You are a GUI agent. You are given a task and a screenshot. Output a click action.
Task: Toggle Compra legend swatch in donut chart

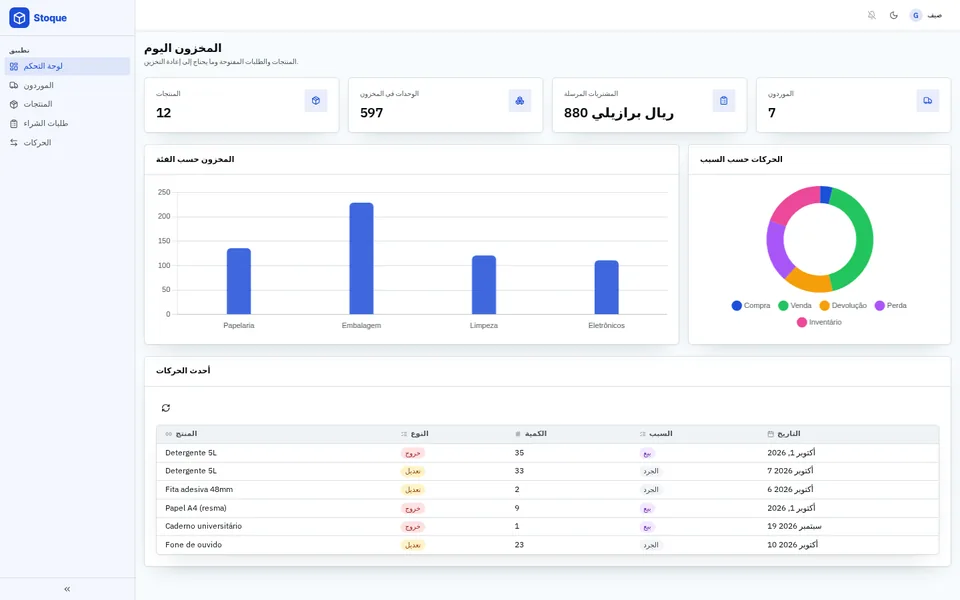(x=737, y=306)
